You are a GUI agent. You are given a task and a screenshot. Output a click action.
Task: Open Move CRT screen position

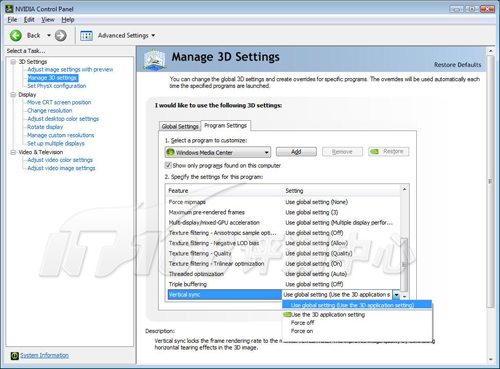pyautogui.click(x=59, y=102)
